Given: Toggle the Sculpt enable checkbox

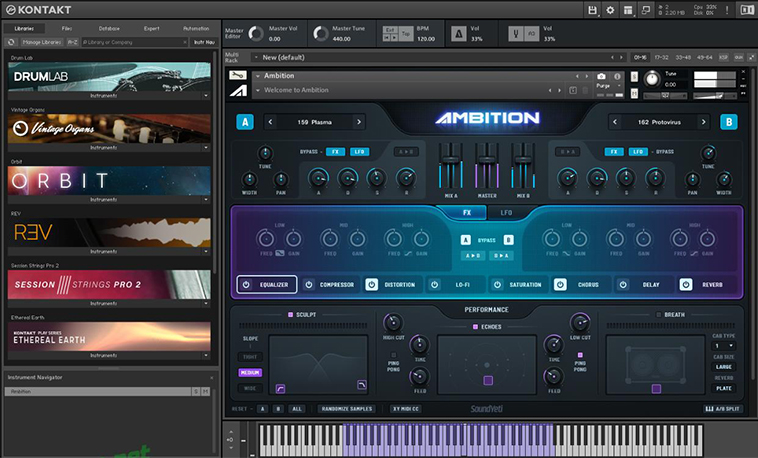Looking at the screenshot, I should [291, 314].
